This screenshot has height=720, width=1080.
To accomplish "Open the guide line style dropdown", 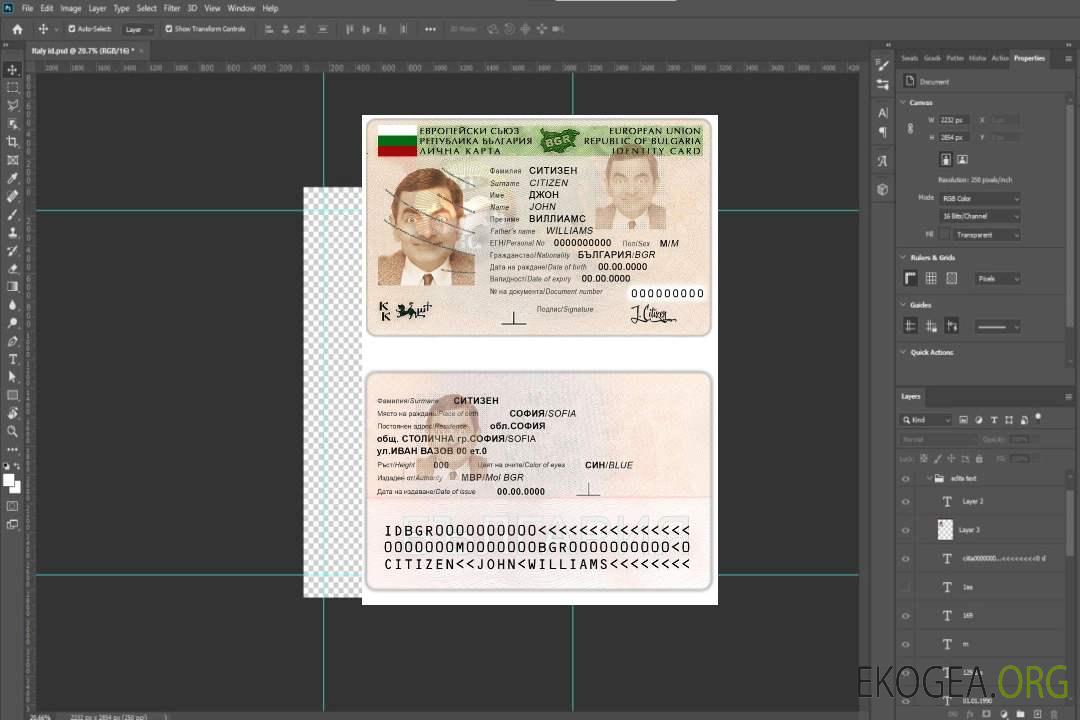I will point(997,327).
